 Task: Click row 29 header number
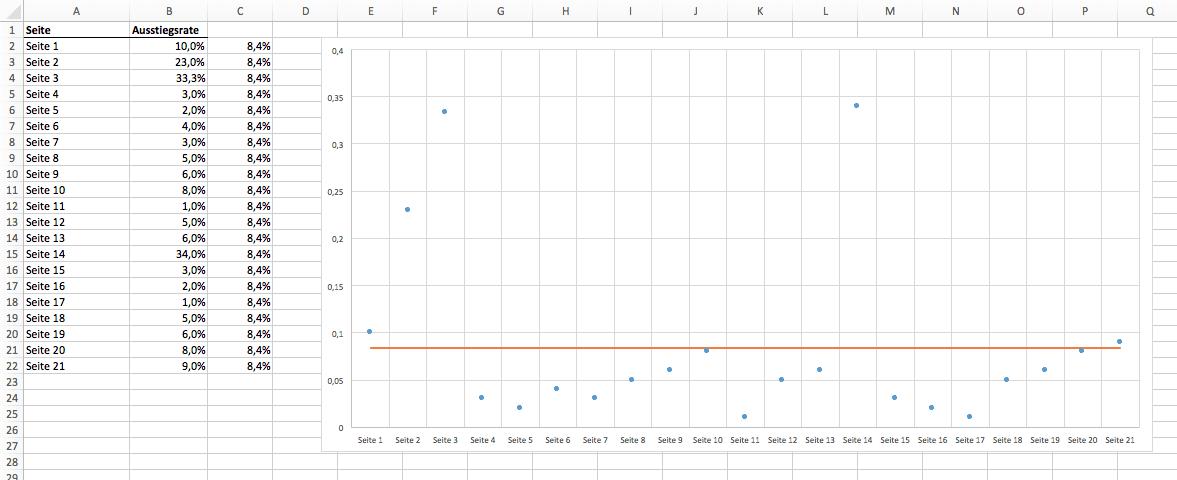click(x=11, y=476)
